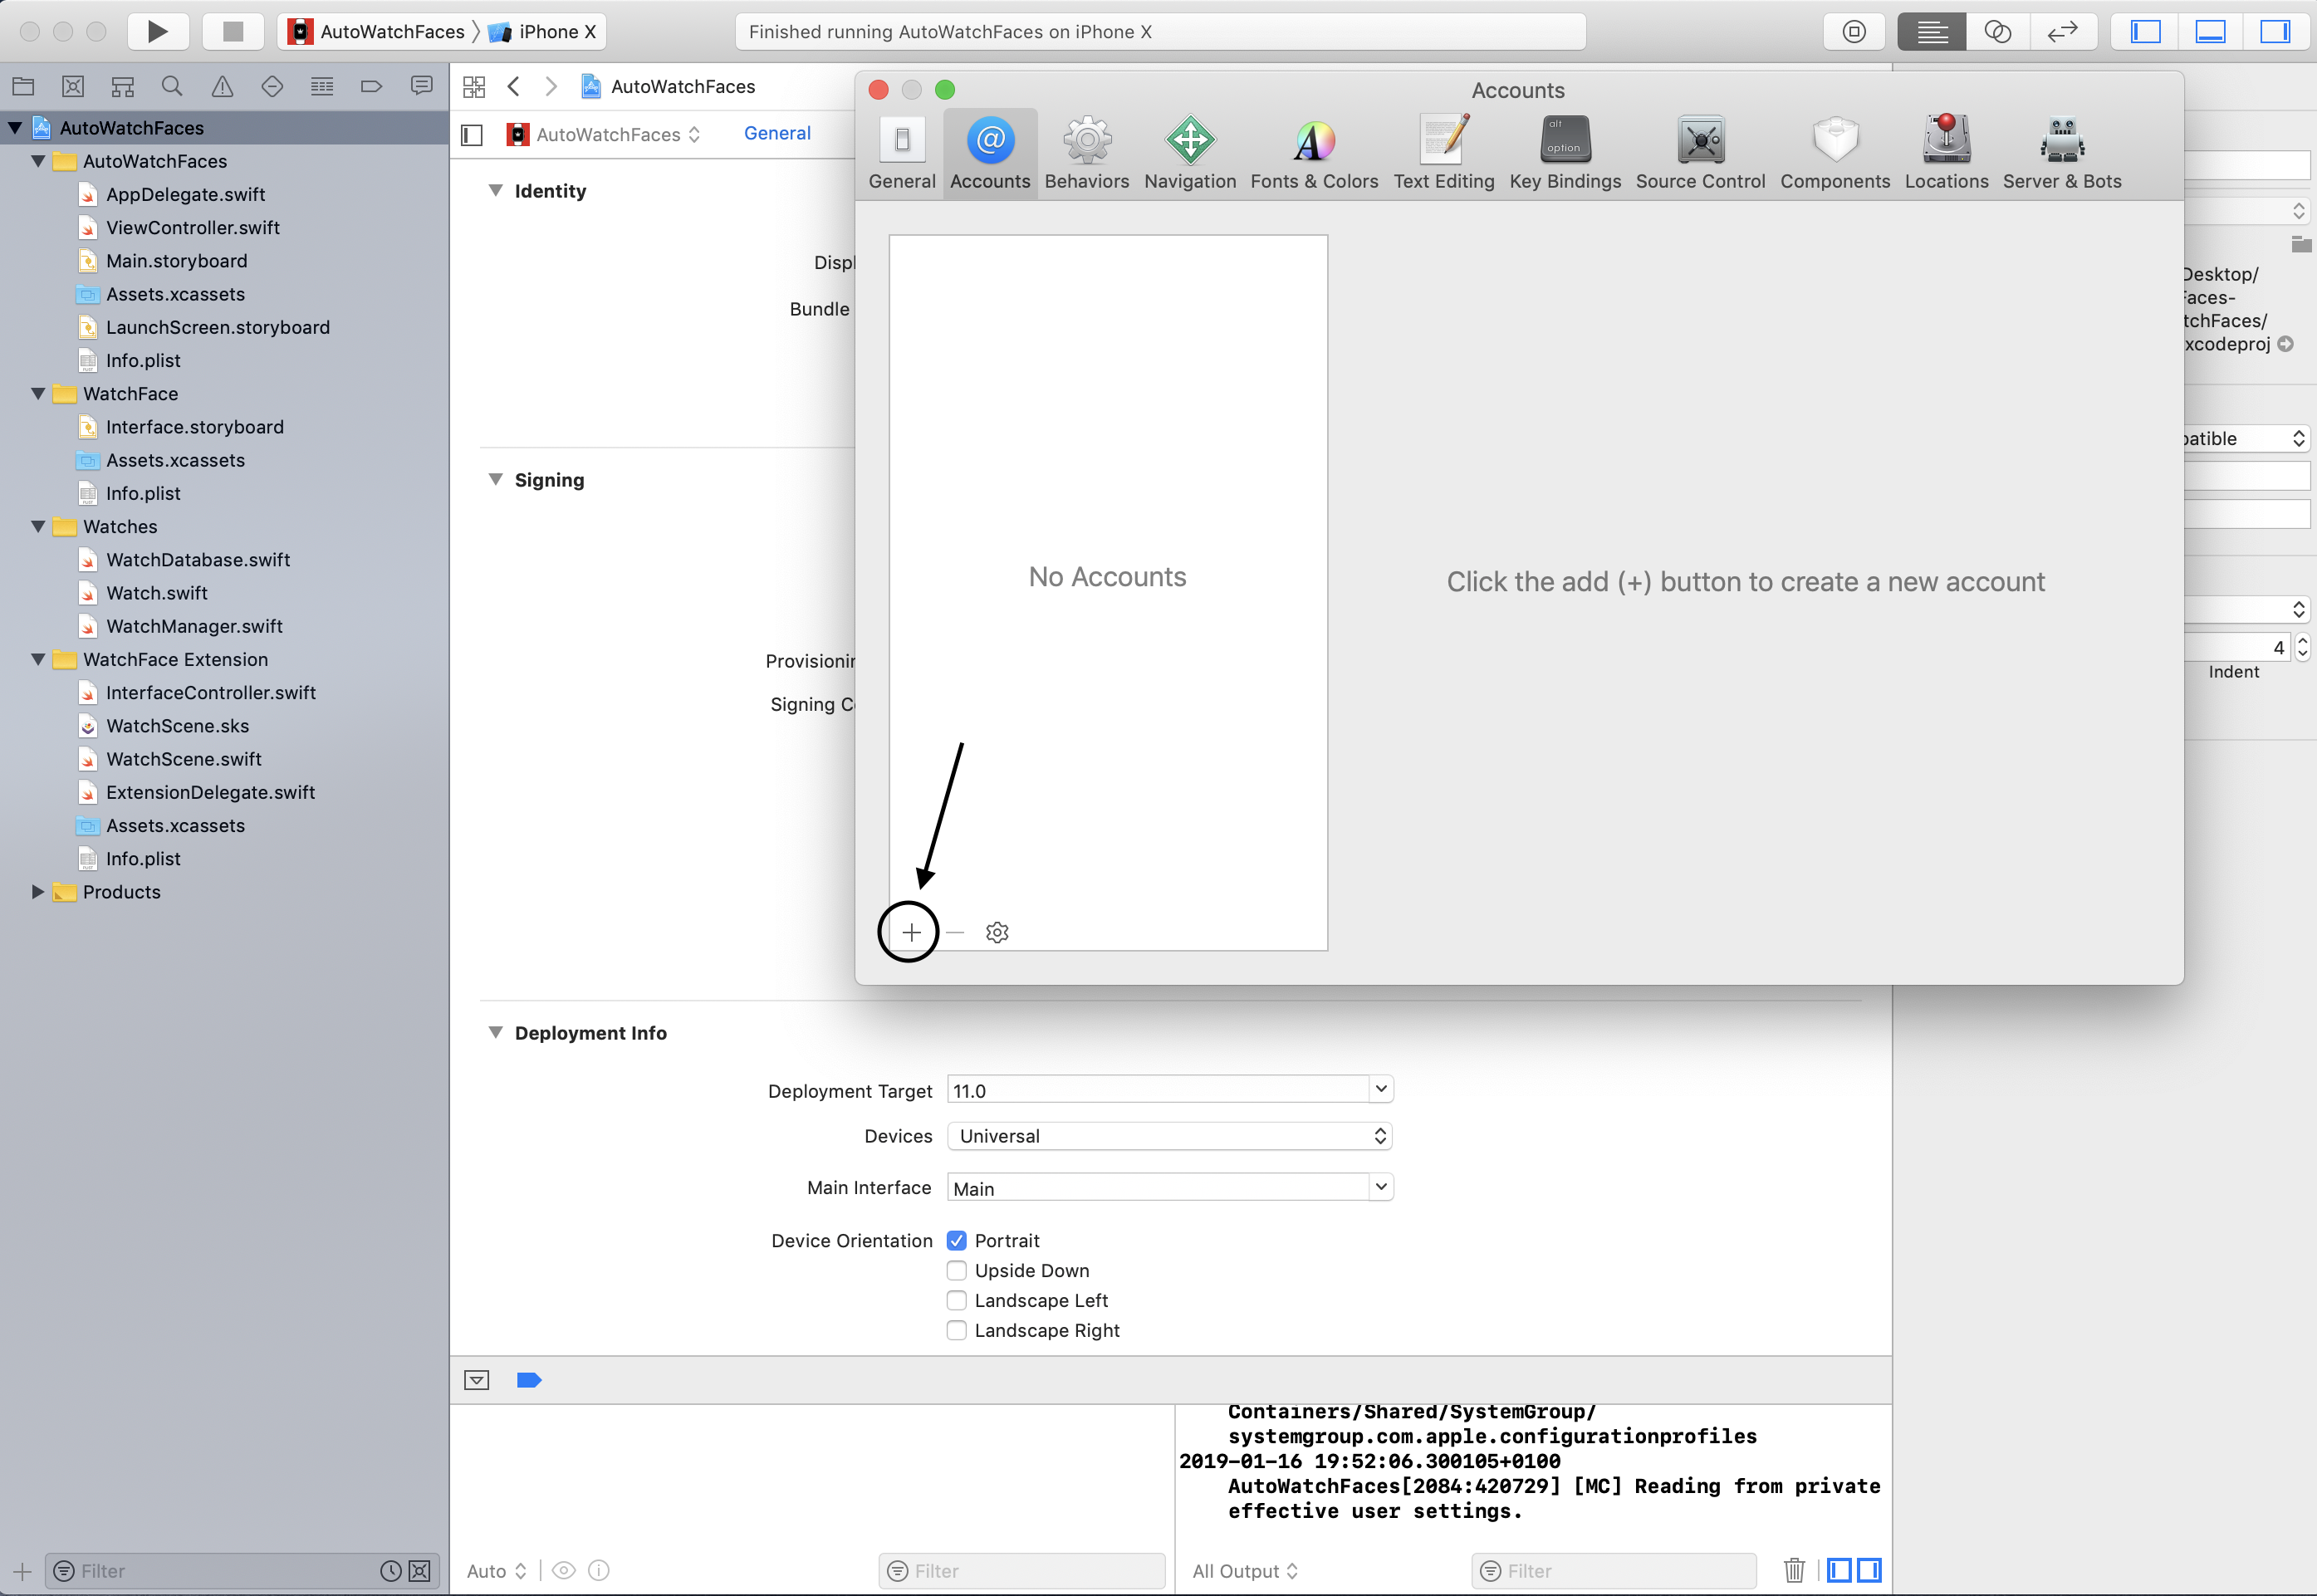The image size is (2317, 1596).
Task: Expand the Products folder
Action: point(38,892)
